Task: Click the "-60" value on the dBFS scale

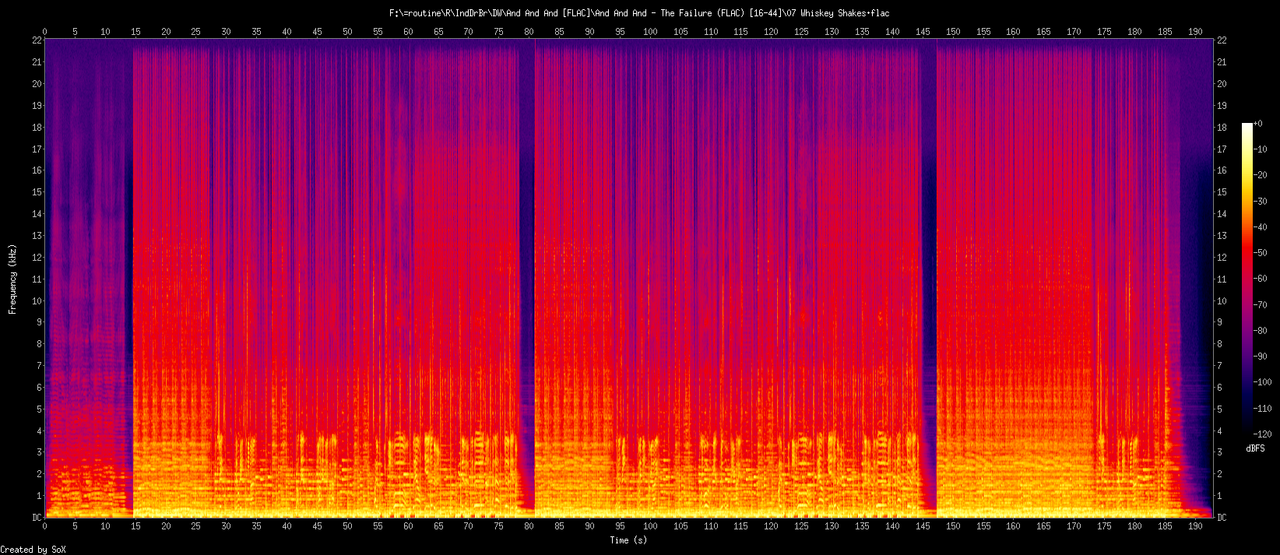Action: 1261,279
